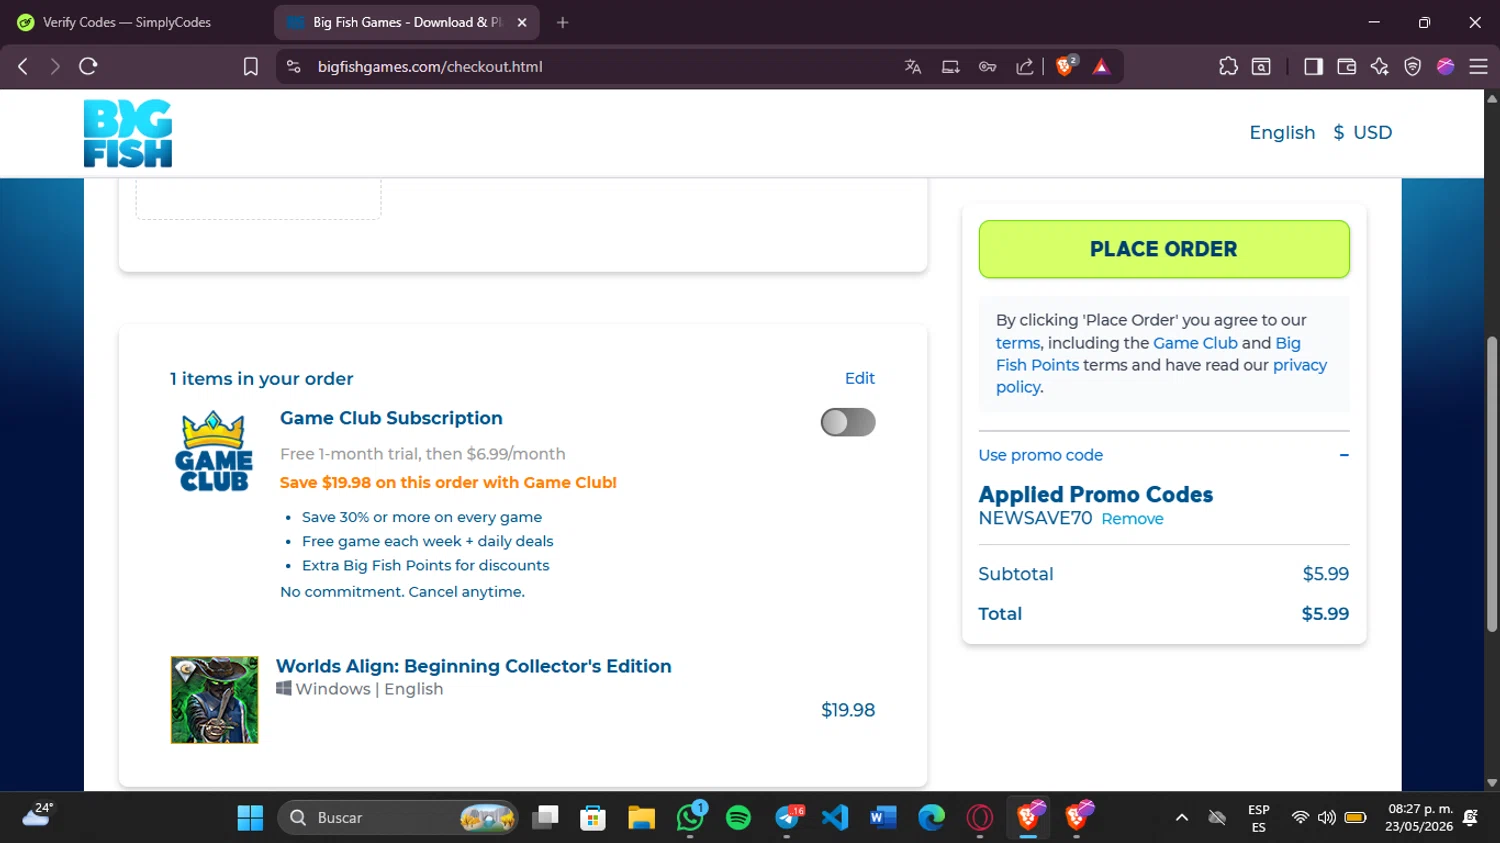
Task: Go back to the previous page
Action: 23,67
